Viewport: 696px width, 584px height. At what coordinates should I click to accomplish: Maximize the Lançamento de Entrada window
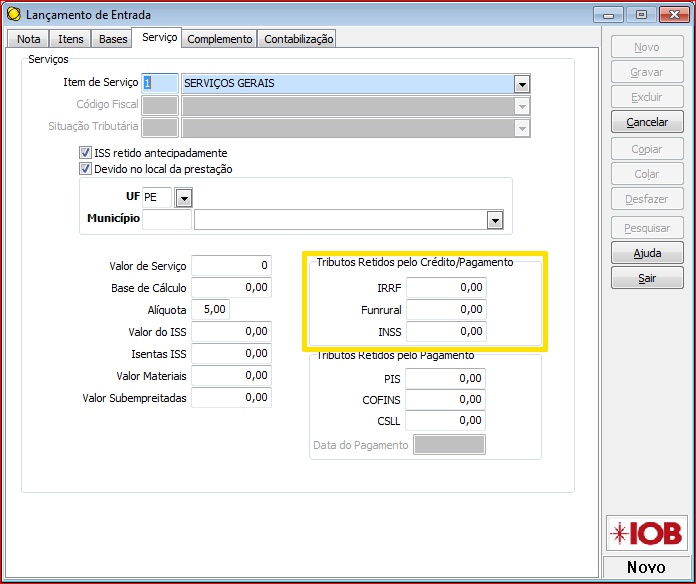pos(641,15)
